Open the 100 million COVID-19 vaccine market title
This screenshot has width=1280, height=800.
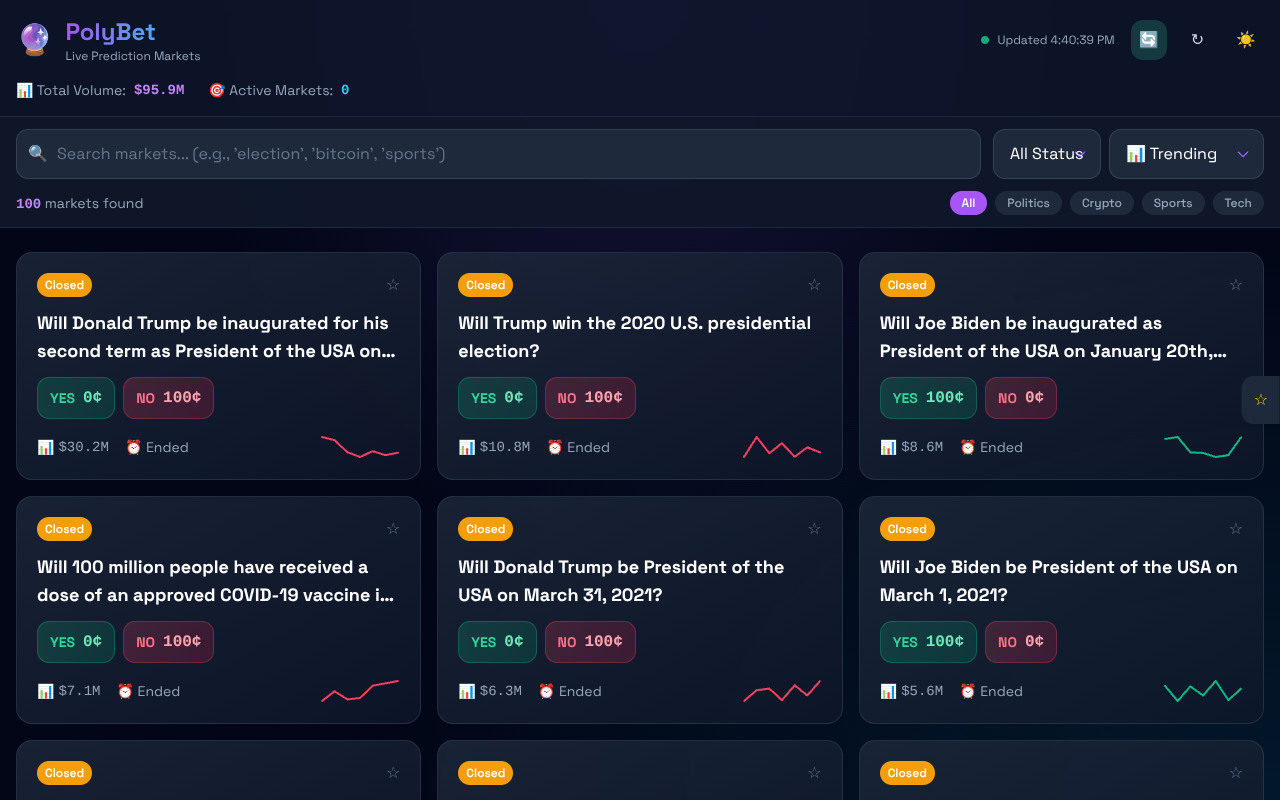point(216,581)
